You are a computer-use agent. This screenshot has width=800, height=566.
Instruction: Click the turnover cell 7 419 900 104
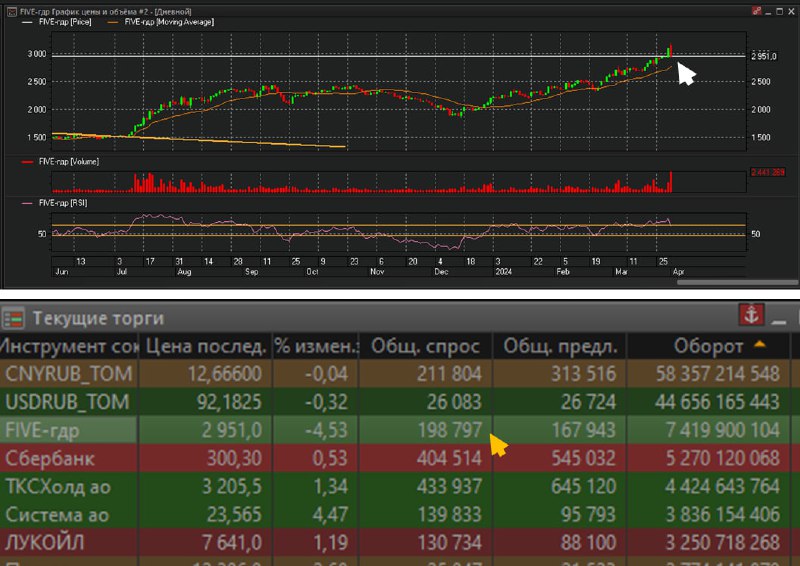click(x=709, y=430)
